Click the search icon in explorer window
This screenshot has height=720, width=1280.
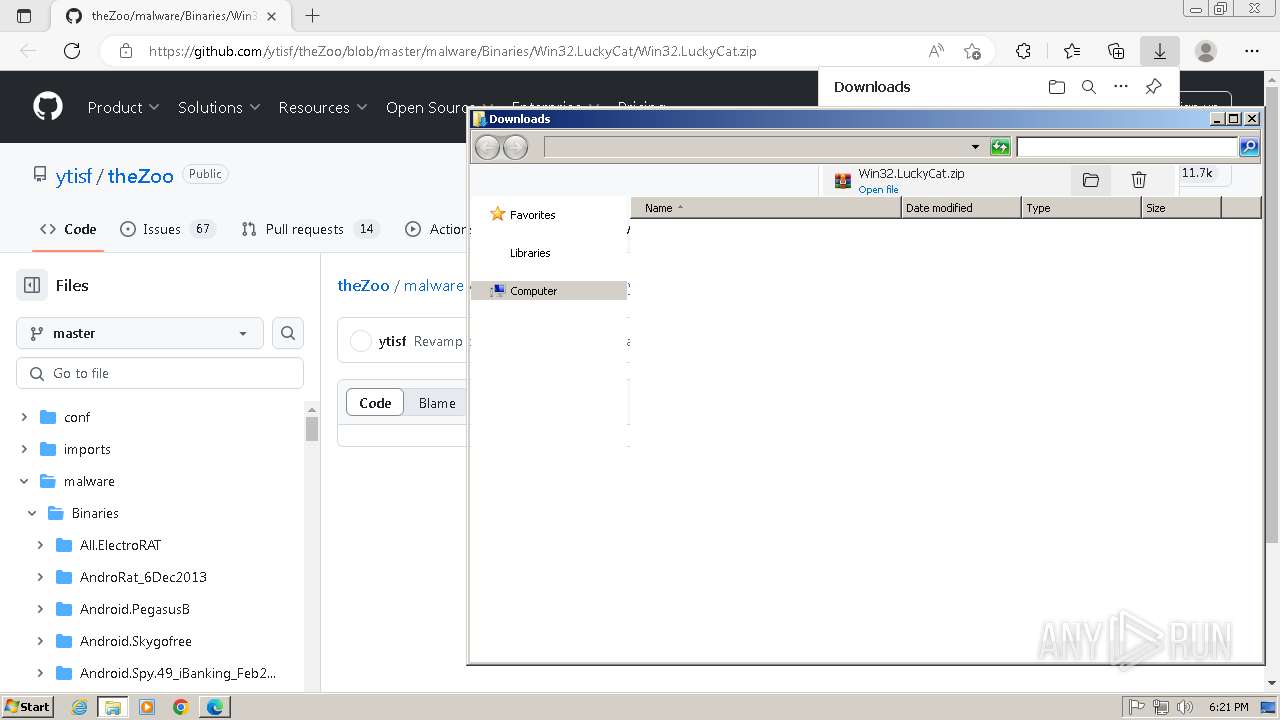[x=1248, y=147]
